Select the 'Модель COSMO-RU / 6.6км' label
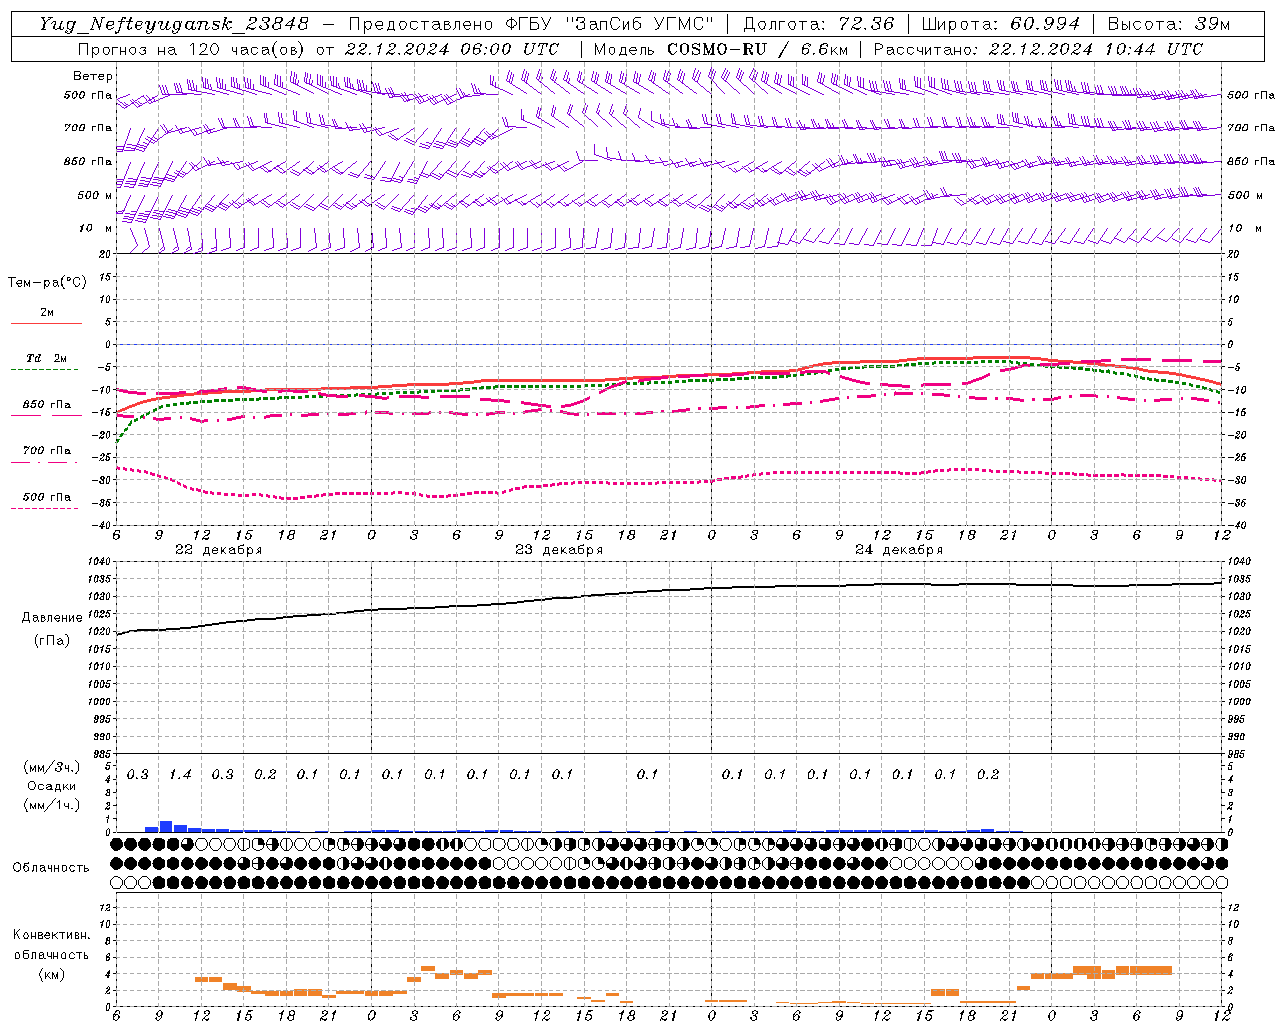Screen dimensions: 1280x1024 tap(720, 49)
